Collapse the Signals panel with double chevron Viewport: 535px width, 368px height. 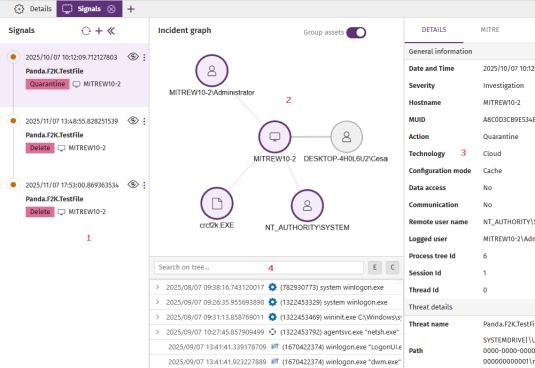111,31
